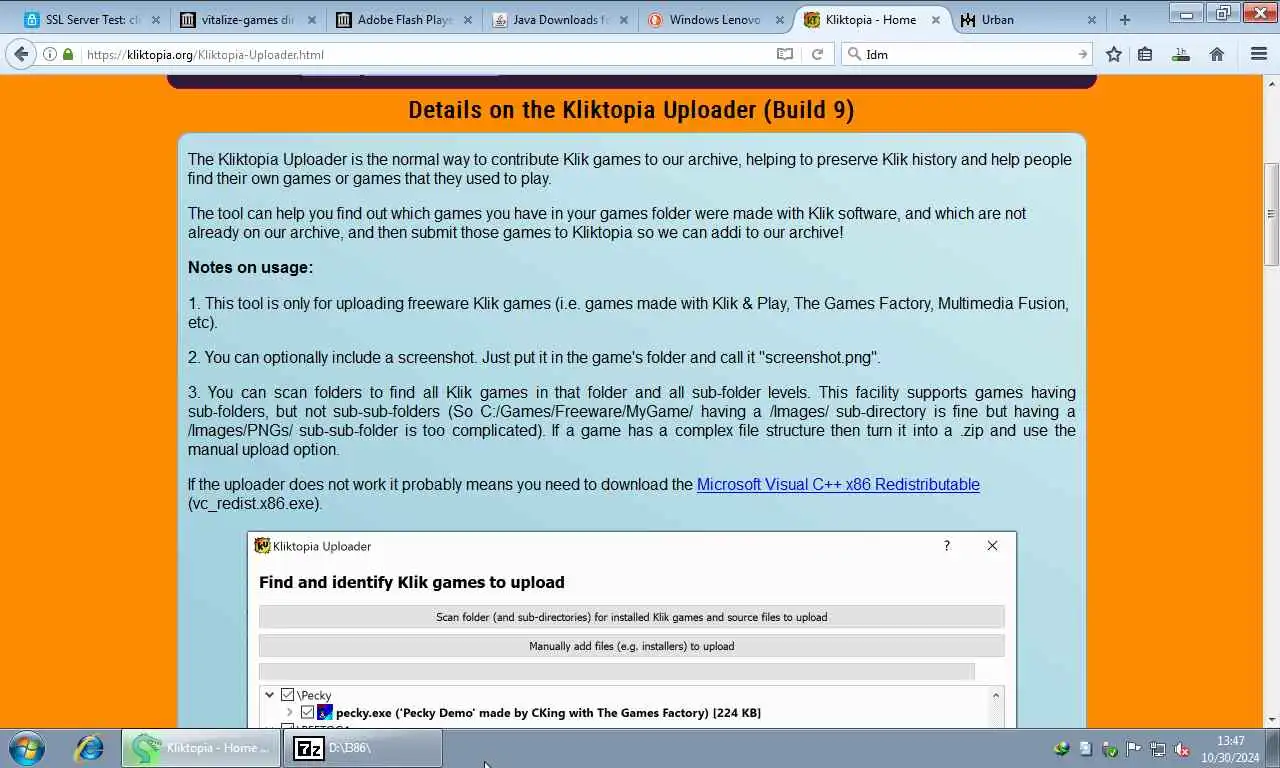Close the vitalize-games tab

click(x=312, y=20)
